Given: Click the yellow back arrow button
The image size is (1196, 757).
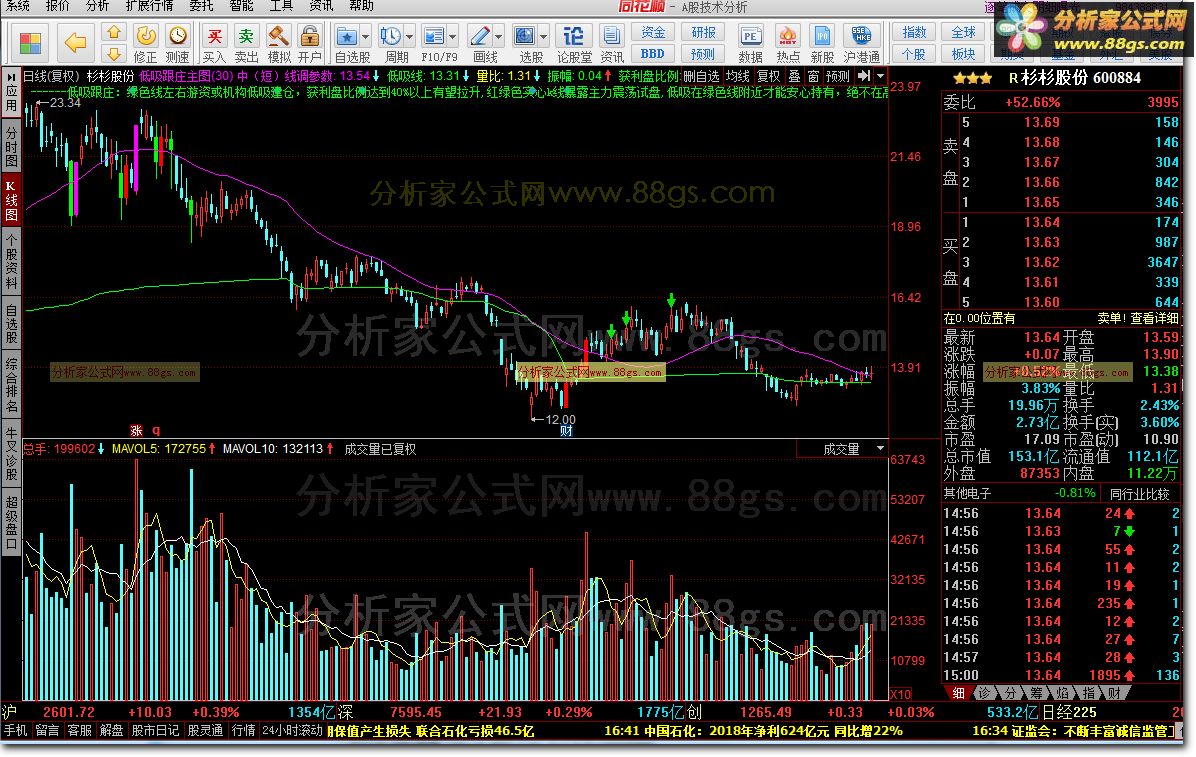Looking at the screenshot, I should coord(75,43).
